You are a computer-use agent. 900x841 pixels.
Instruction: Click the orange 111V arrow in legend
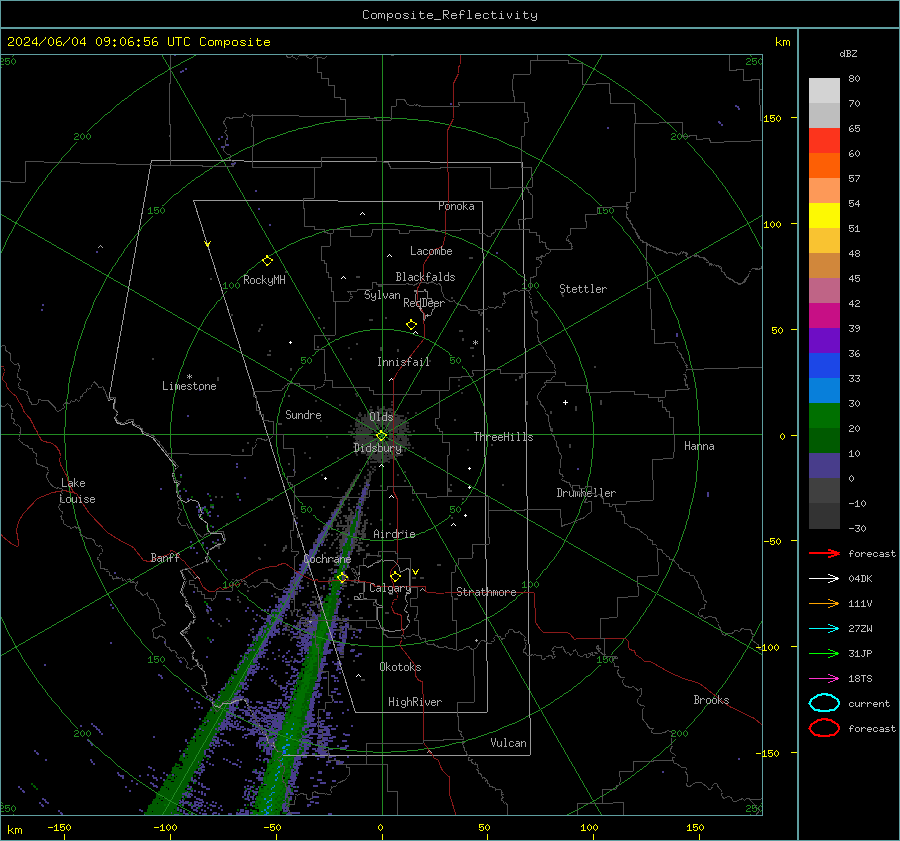point(824,603)
